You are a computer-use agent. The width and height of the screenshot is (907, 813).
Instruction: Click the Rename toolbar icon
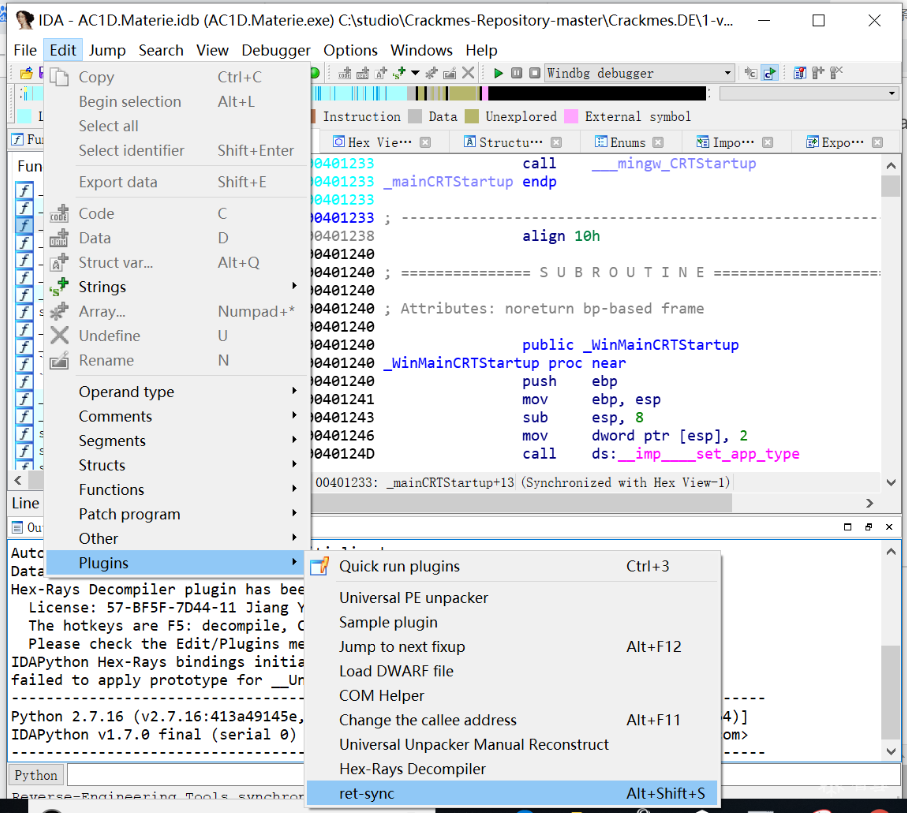pyautogui.click(x=449, y=73)
